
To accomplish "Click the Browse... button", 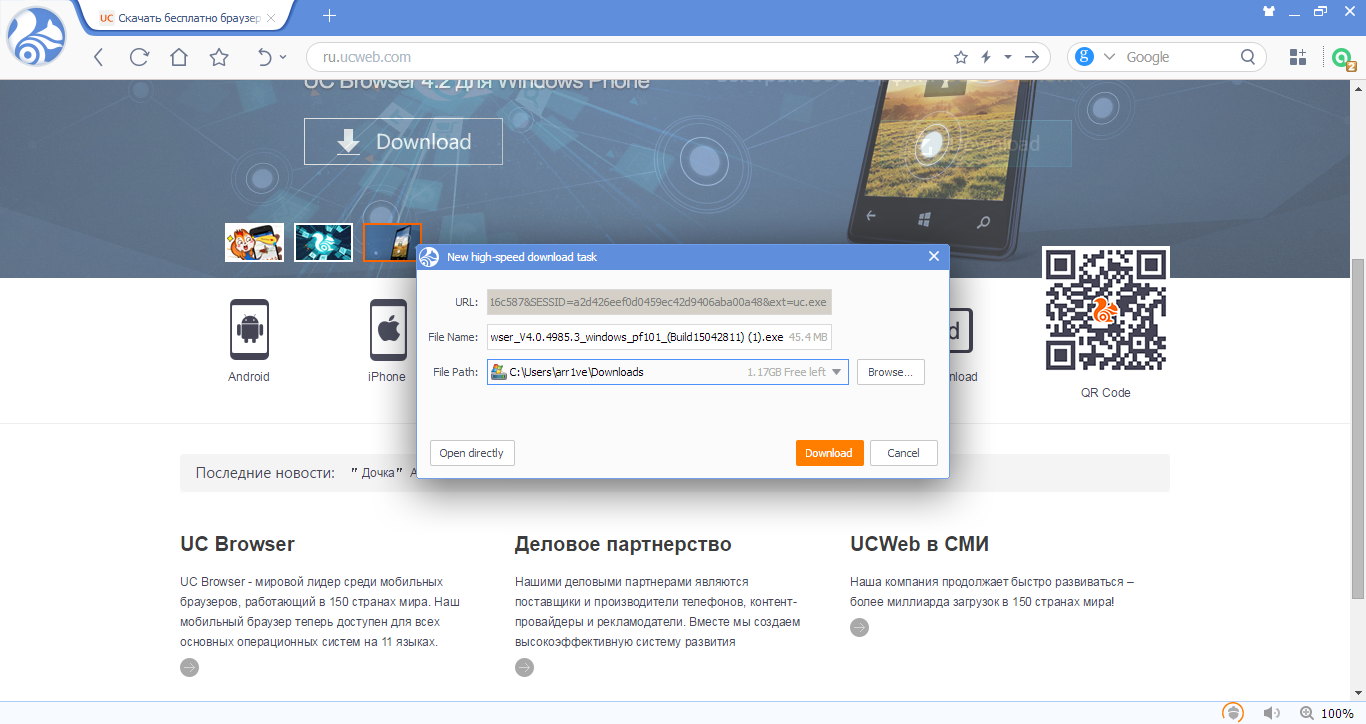I will 890,372.
